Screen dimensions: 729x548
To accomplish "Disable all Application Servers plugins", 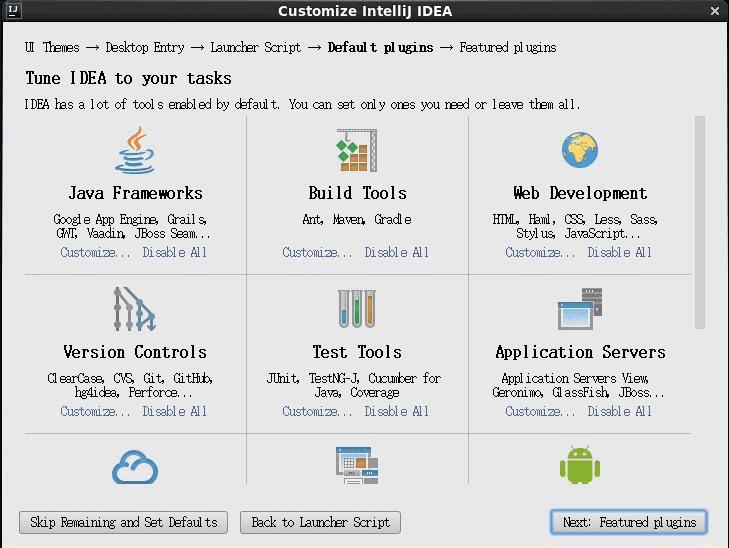I will coord(620,412).
